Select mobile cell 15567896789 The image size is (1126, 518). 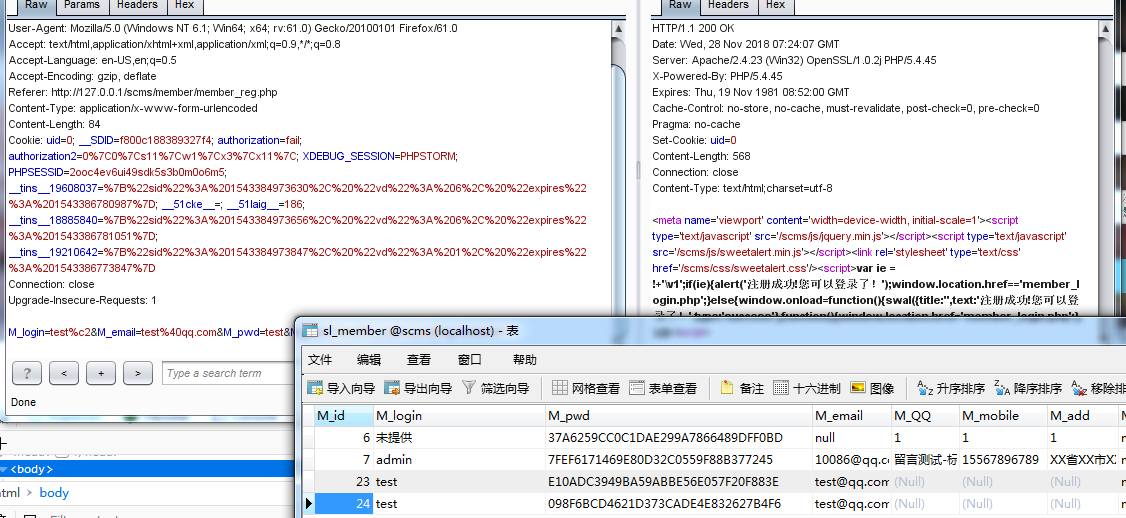[x=1005, y=459]
